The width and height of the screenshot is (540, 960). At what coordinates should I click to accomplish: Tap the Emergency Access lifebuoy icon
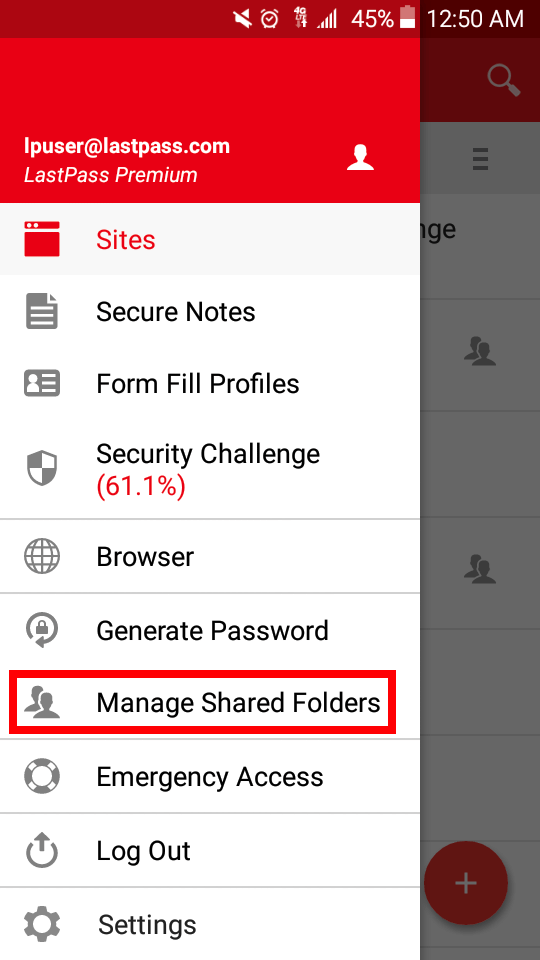point(42,776)
